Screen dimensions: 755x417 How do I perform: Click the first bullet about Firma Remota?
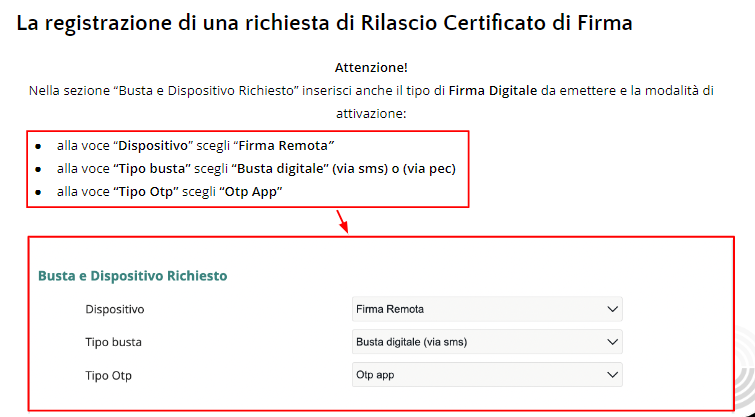click(195, 145)
